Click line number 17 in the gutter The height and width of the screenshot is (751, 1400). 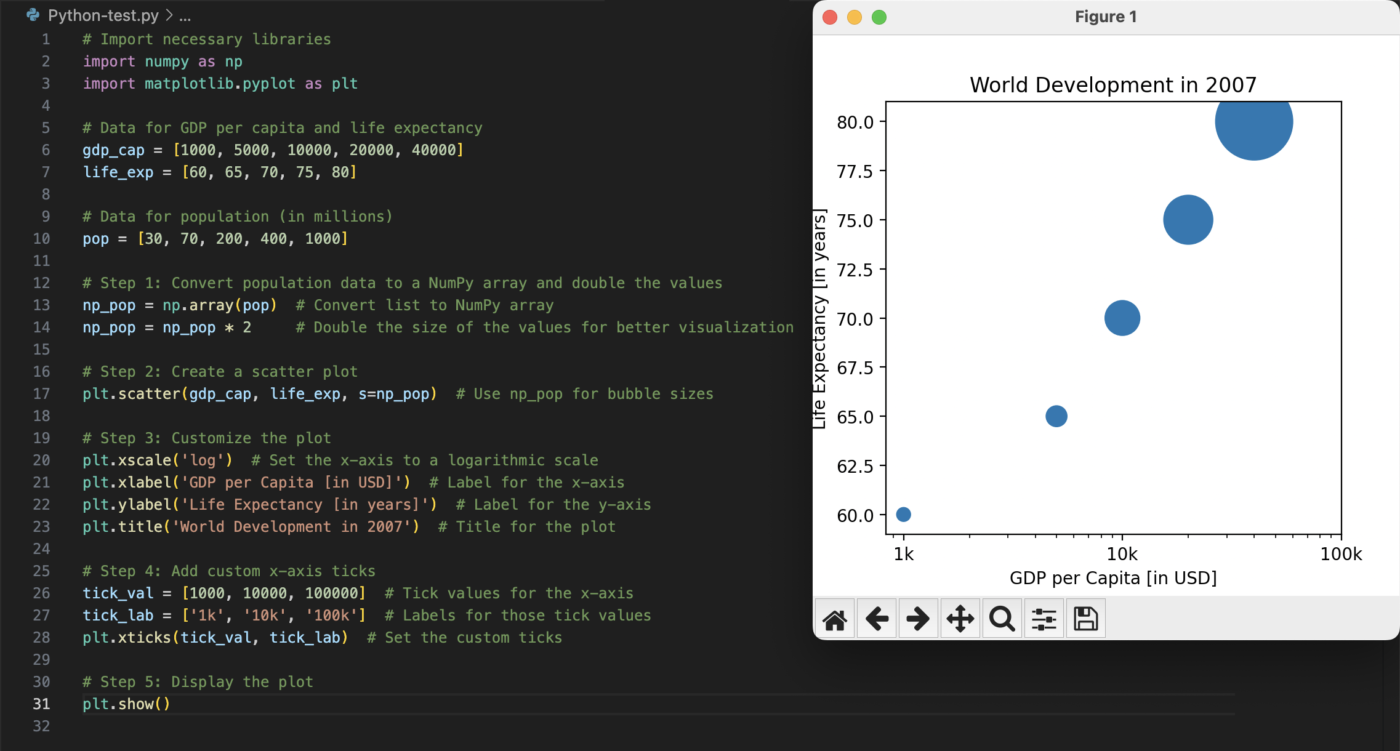[x=41, y=394]
